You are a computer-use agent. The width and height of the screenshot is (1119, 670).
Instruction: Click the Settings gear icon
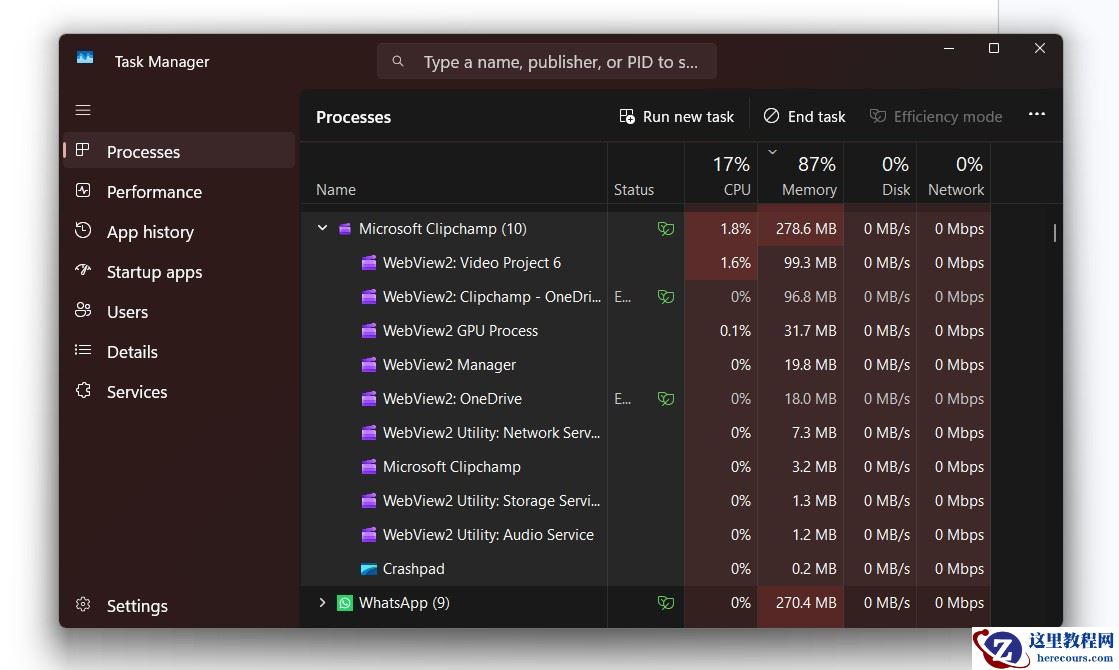click(x=83, y=605)
